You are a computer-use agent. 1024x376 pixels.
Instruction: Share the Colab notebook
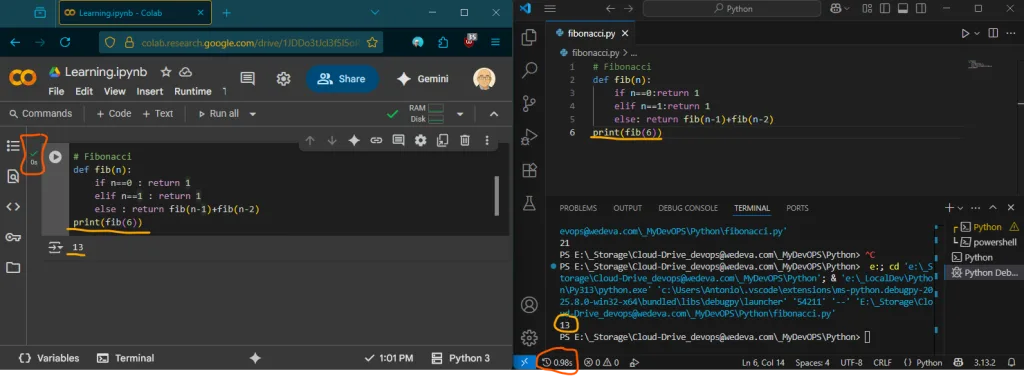point(342,79)
